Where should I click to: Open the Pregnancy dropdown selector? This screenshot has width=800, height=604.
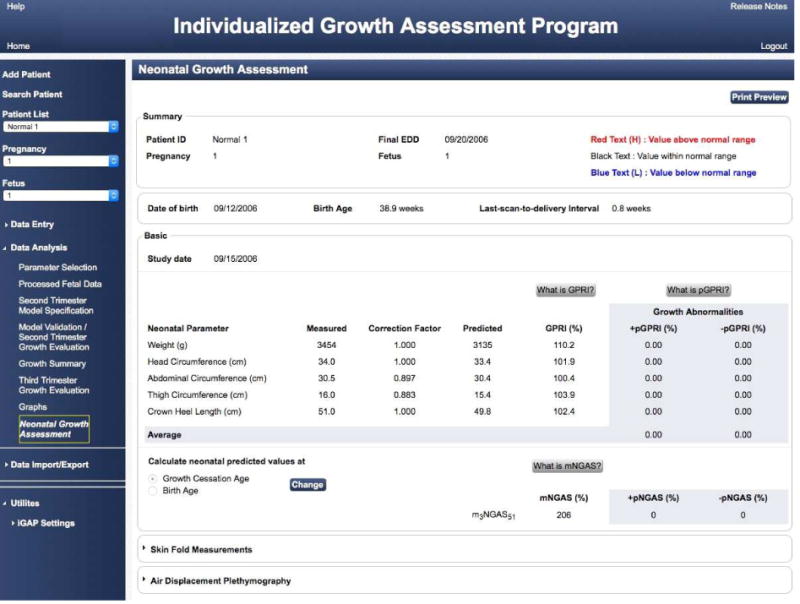60,161
